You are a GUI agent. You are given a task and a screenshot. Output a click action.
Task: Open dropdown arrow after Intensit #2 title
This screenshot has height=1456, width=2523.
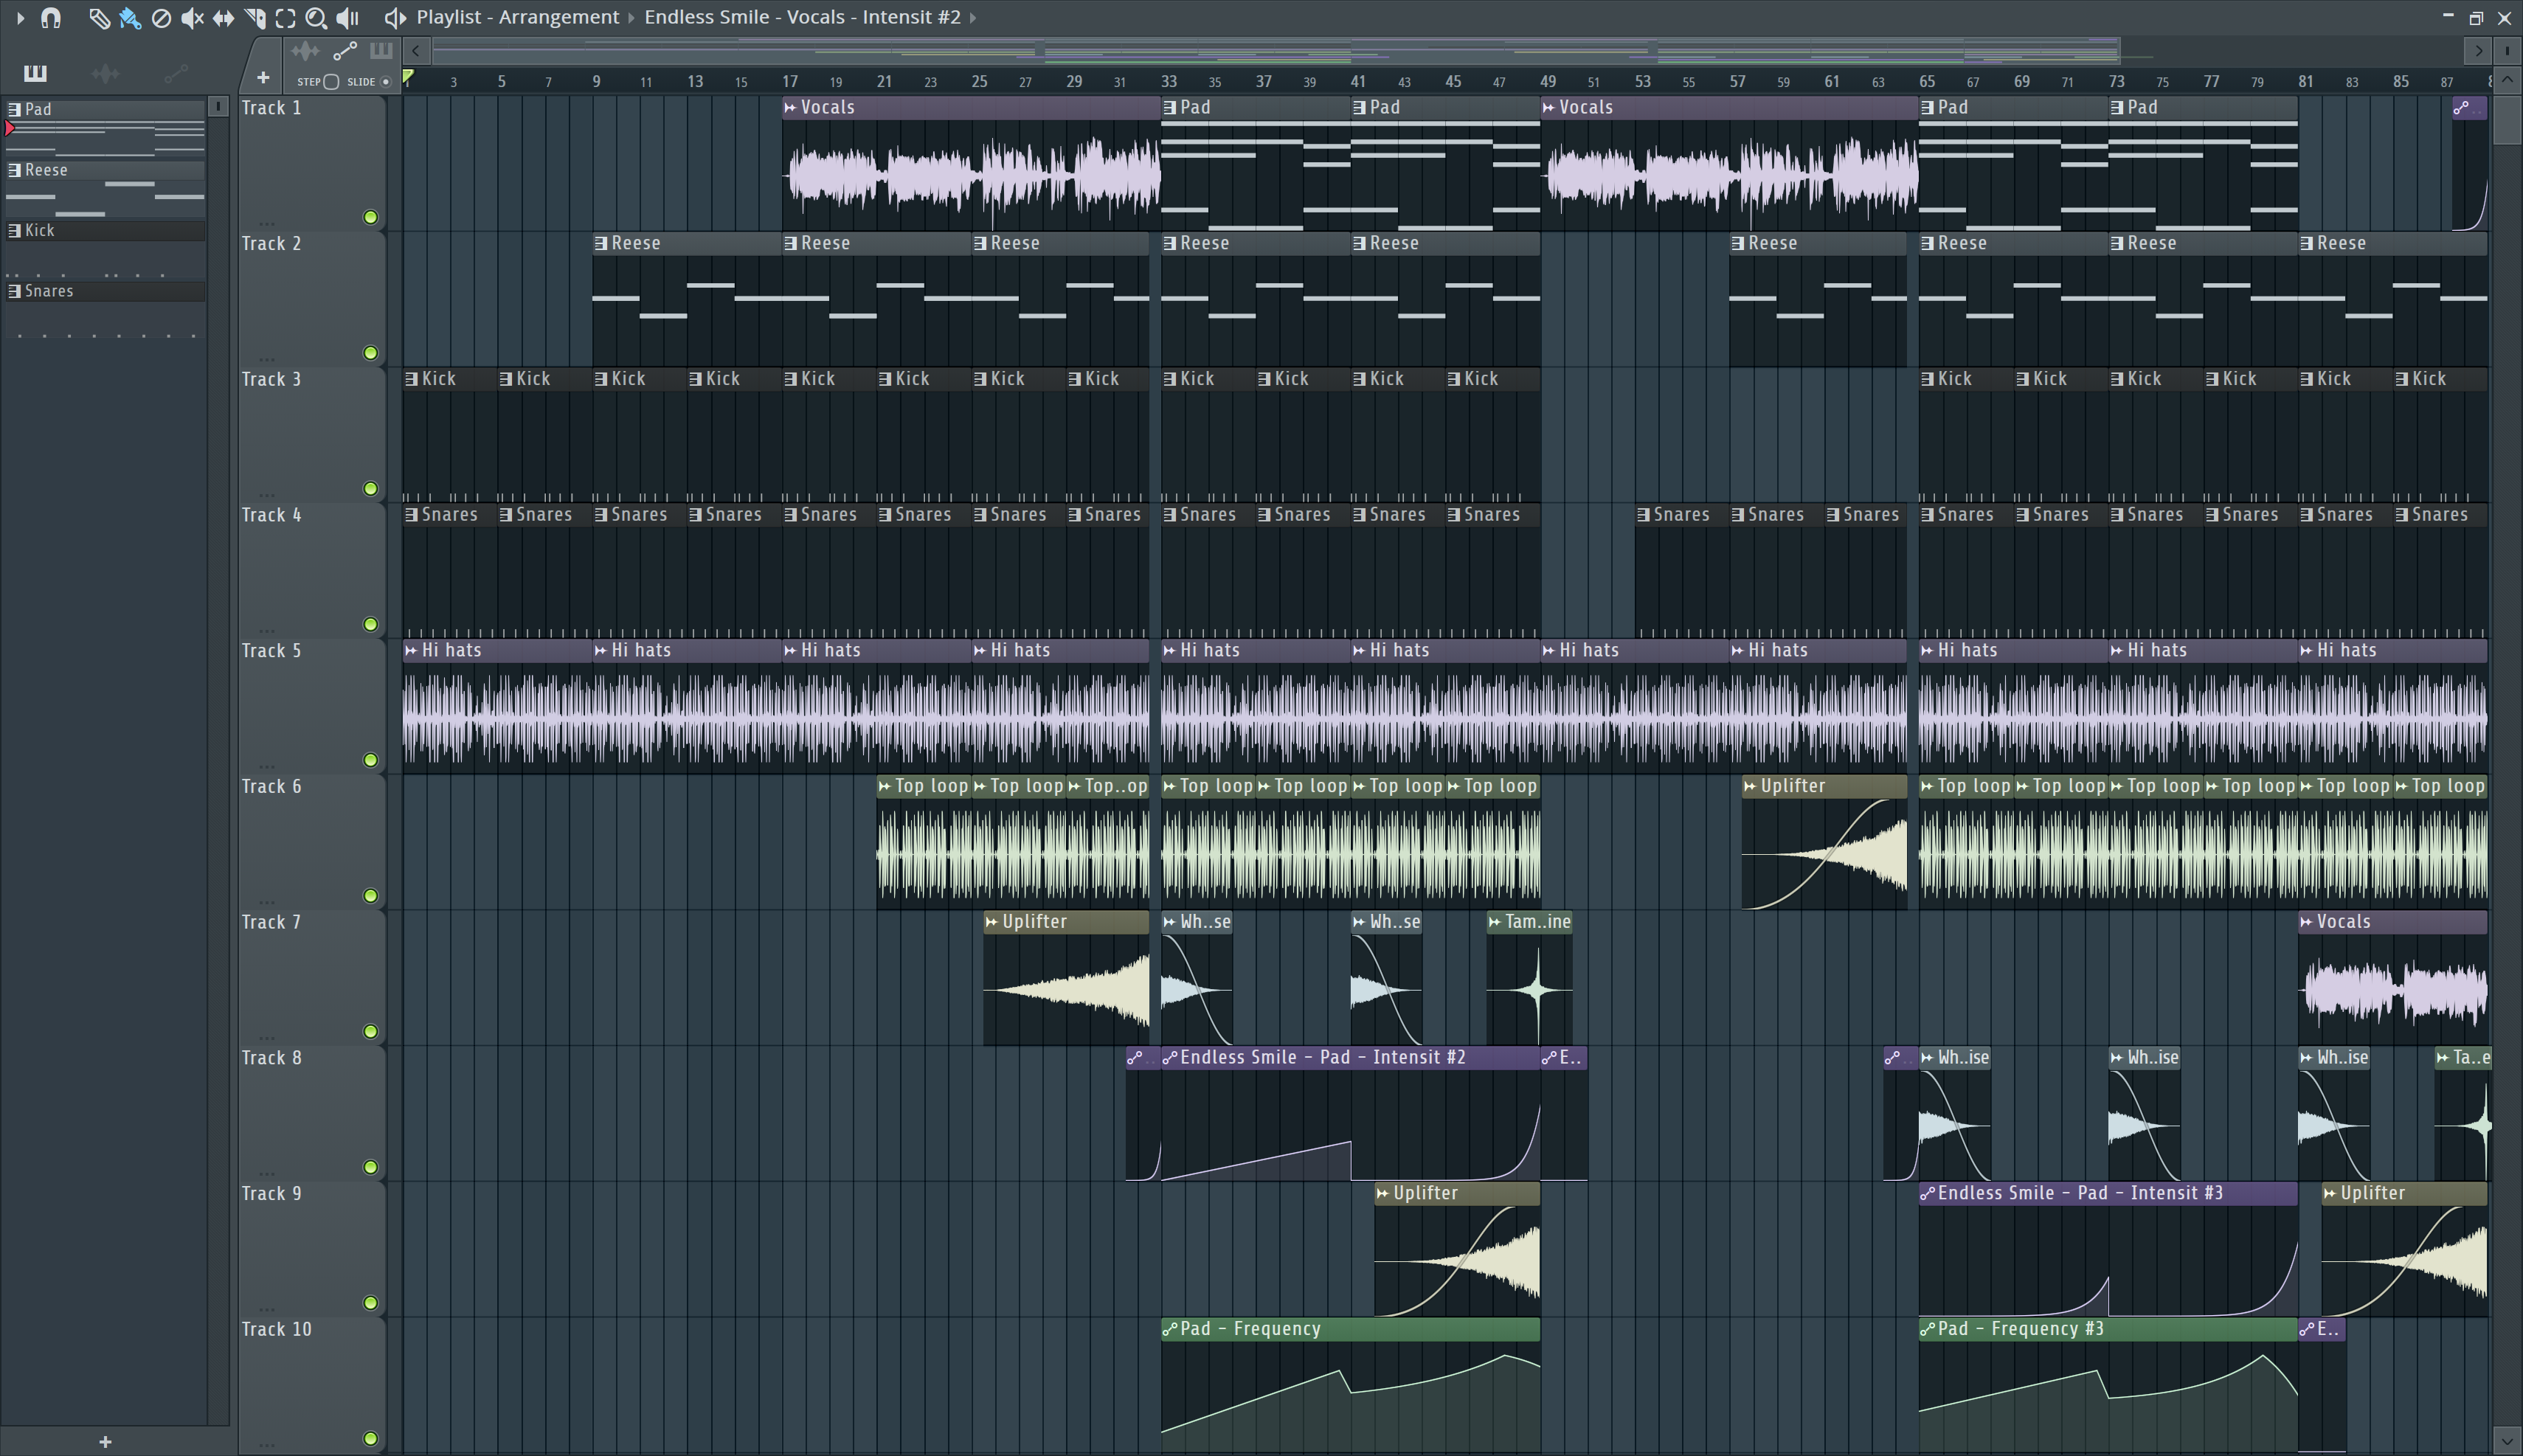coord(972,18)
